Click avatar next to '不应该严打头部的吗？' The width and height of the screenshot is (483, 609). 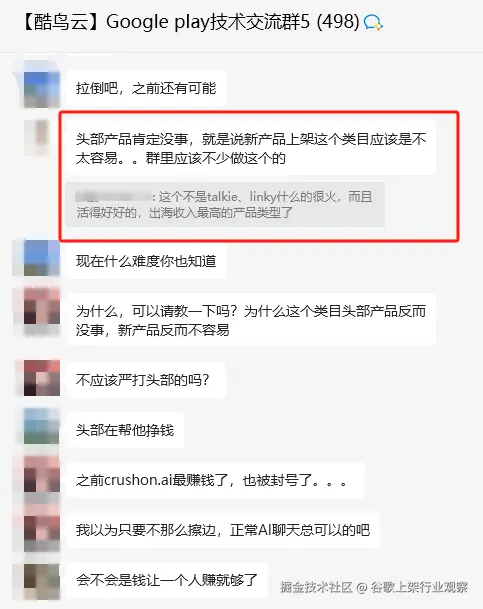point(42,378)
